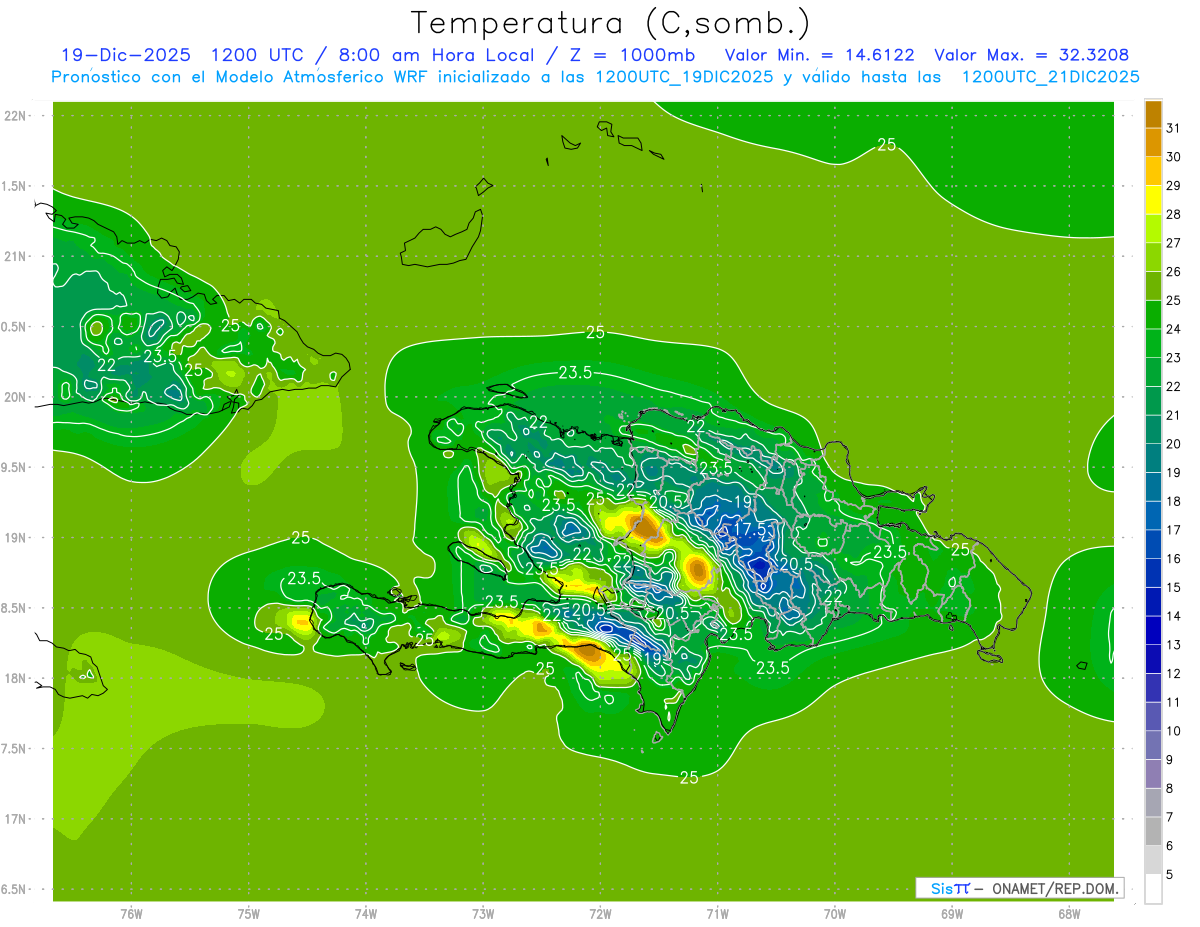This screenshot has width=1200, height=927.
Task: Click the '68W' longitude axis label
Action: (1069, 913)
